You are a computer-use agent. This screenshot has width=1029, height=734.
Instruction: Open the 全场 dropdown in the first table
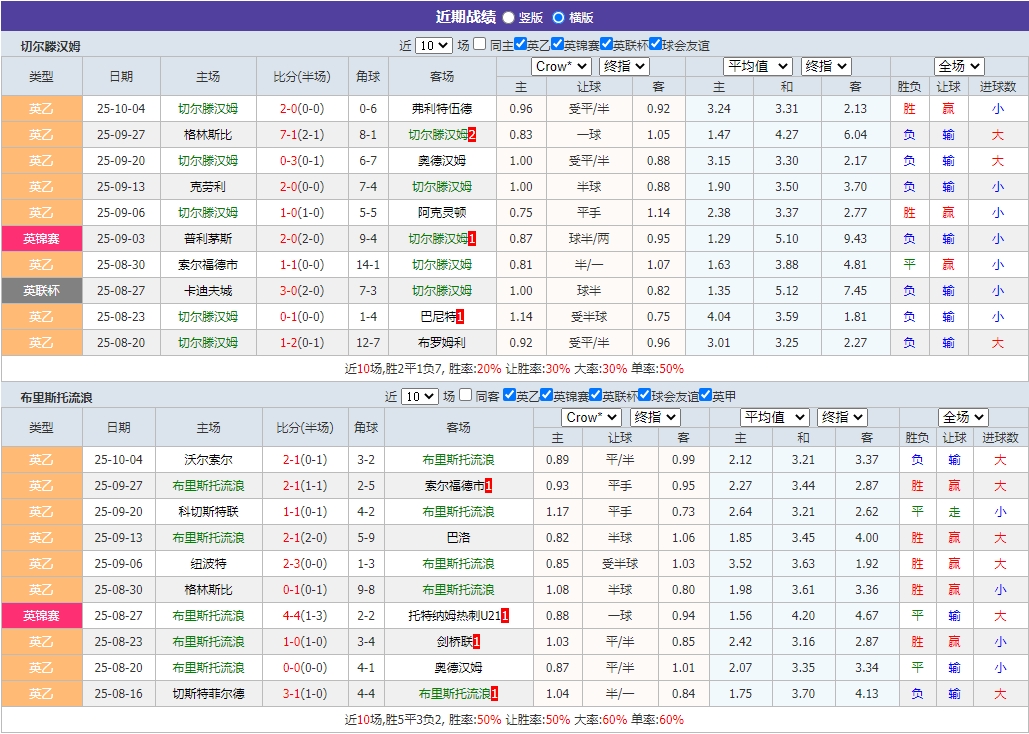click(957, 66)
